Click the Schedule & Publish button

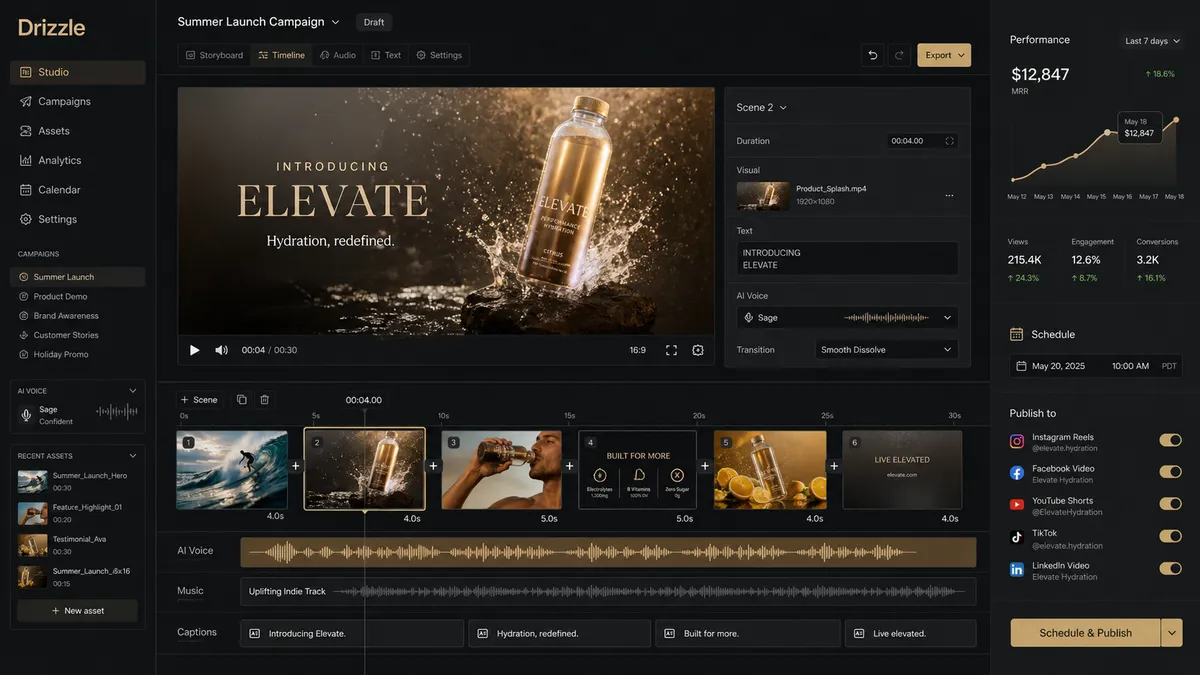(x=1085, y=633)
